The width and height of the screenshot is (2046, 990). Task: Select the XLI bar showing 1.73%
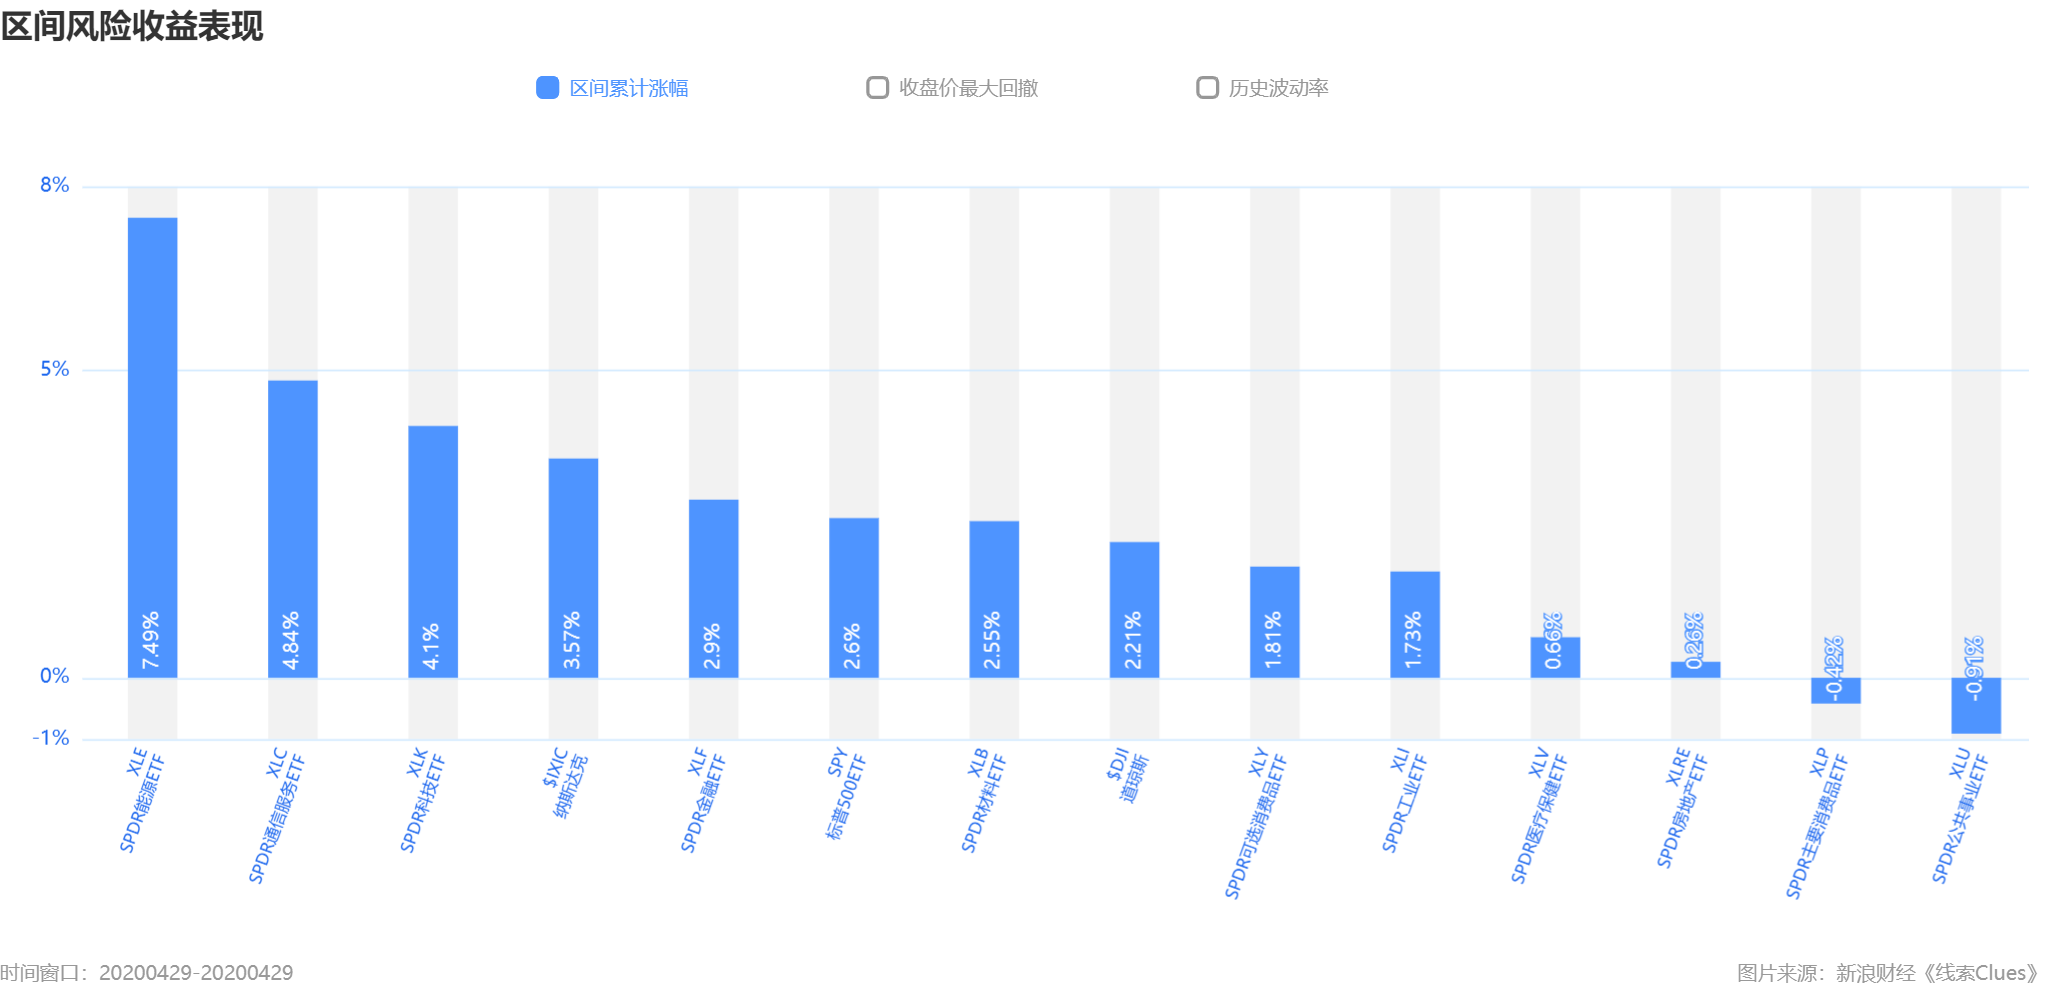[1414, 624]
